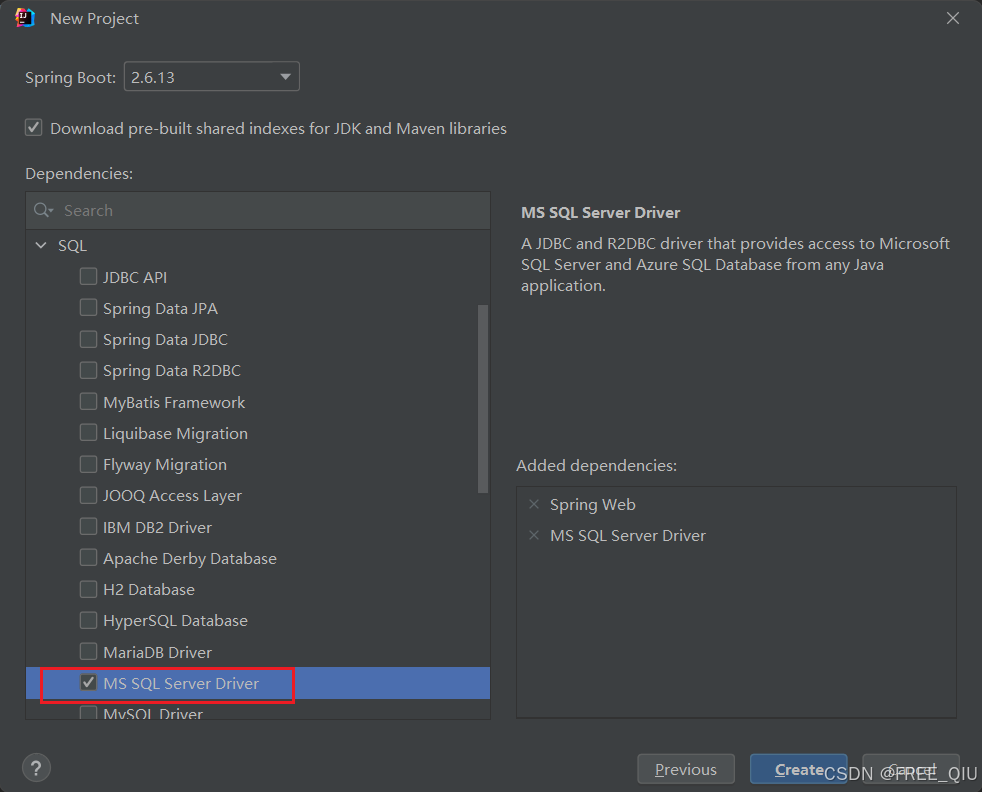
Task: Check the JDBC API dependency
Action: coord(88,276)
